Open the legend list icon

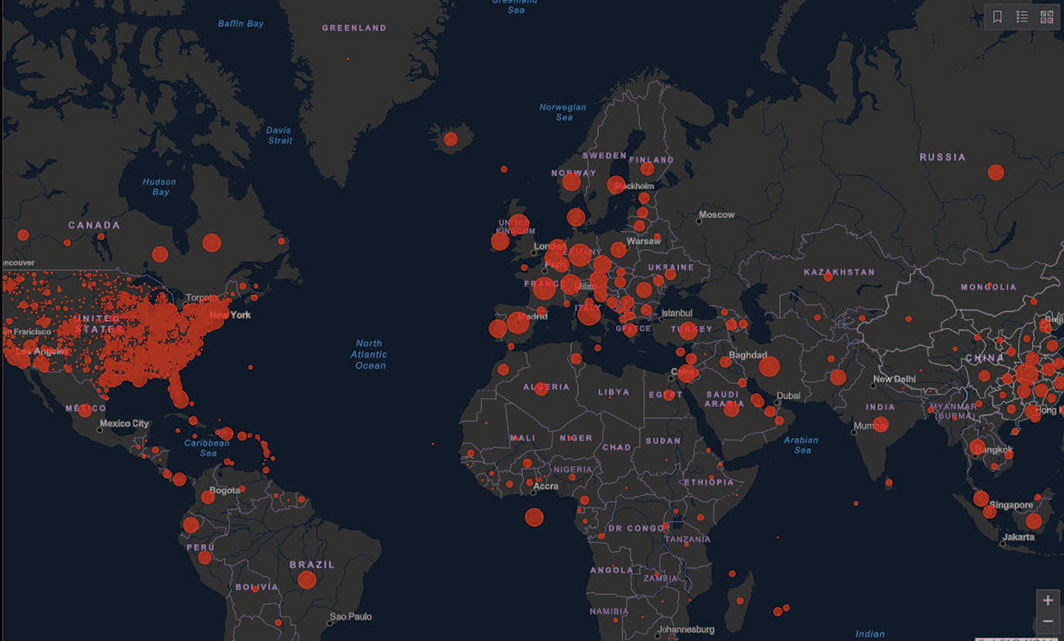tap(1022, 17)
